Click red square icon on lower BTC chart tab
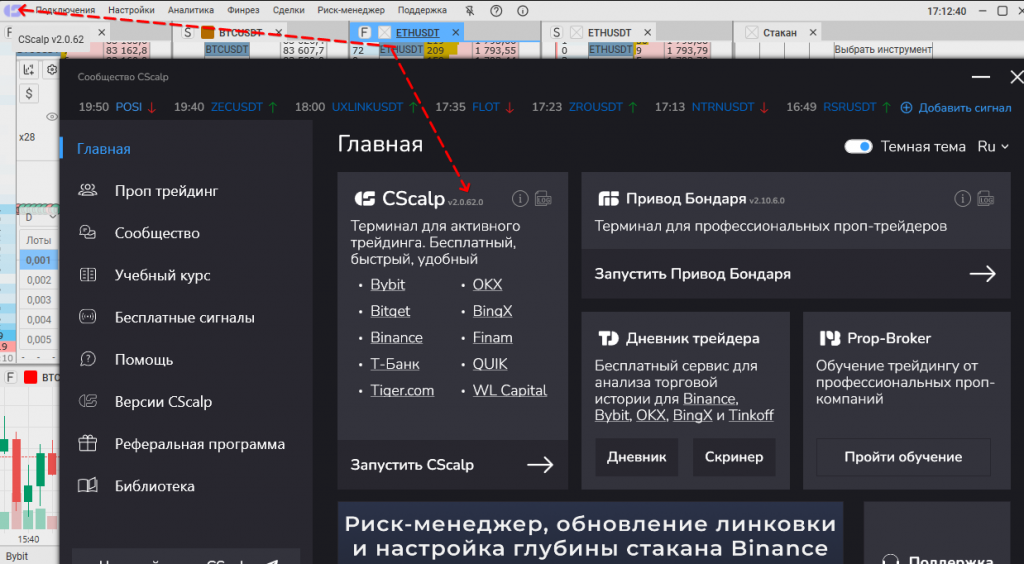This screenshot has width=1024, height=564. click(30, 377)
